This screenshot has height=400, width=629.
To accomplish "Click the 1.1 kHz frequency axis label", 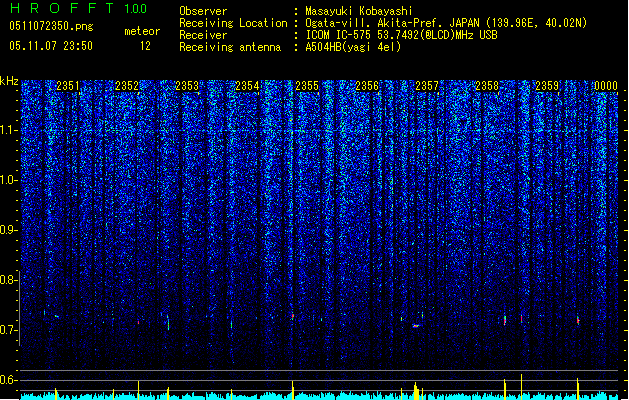I will click(x=8, y=130).
